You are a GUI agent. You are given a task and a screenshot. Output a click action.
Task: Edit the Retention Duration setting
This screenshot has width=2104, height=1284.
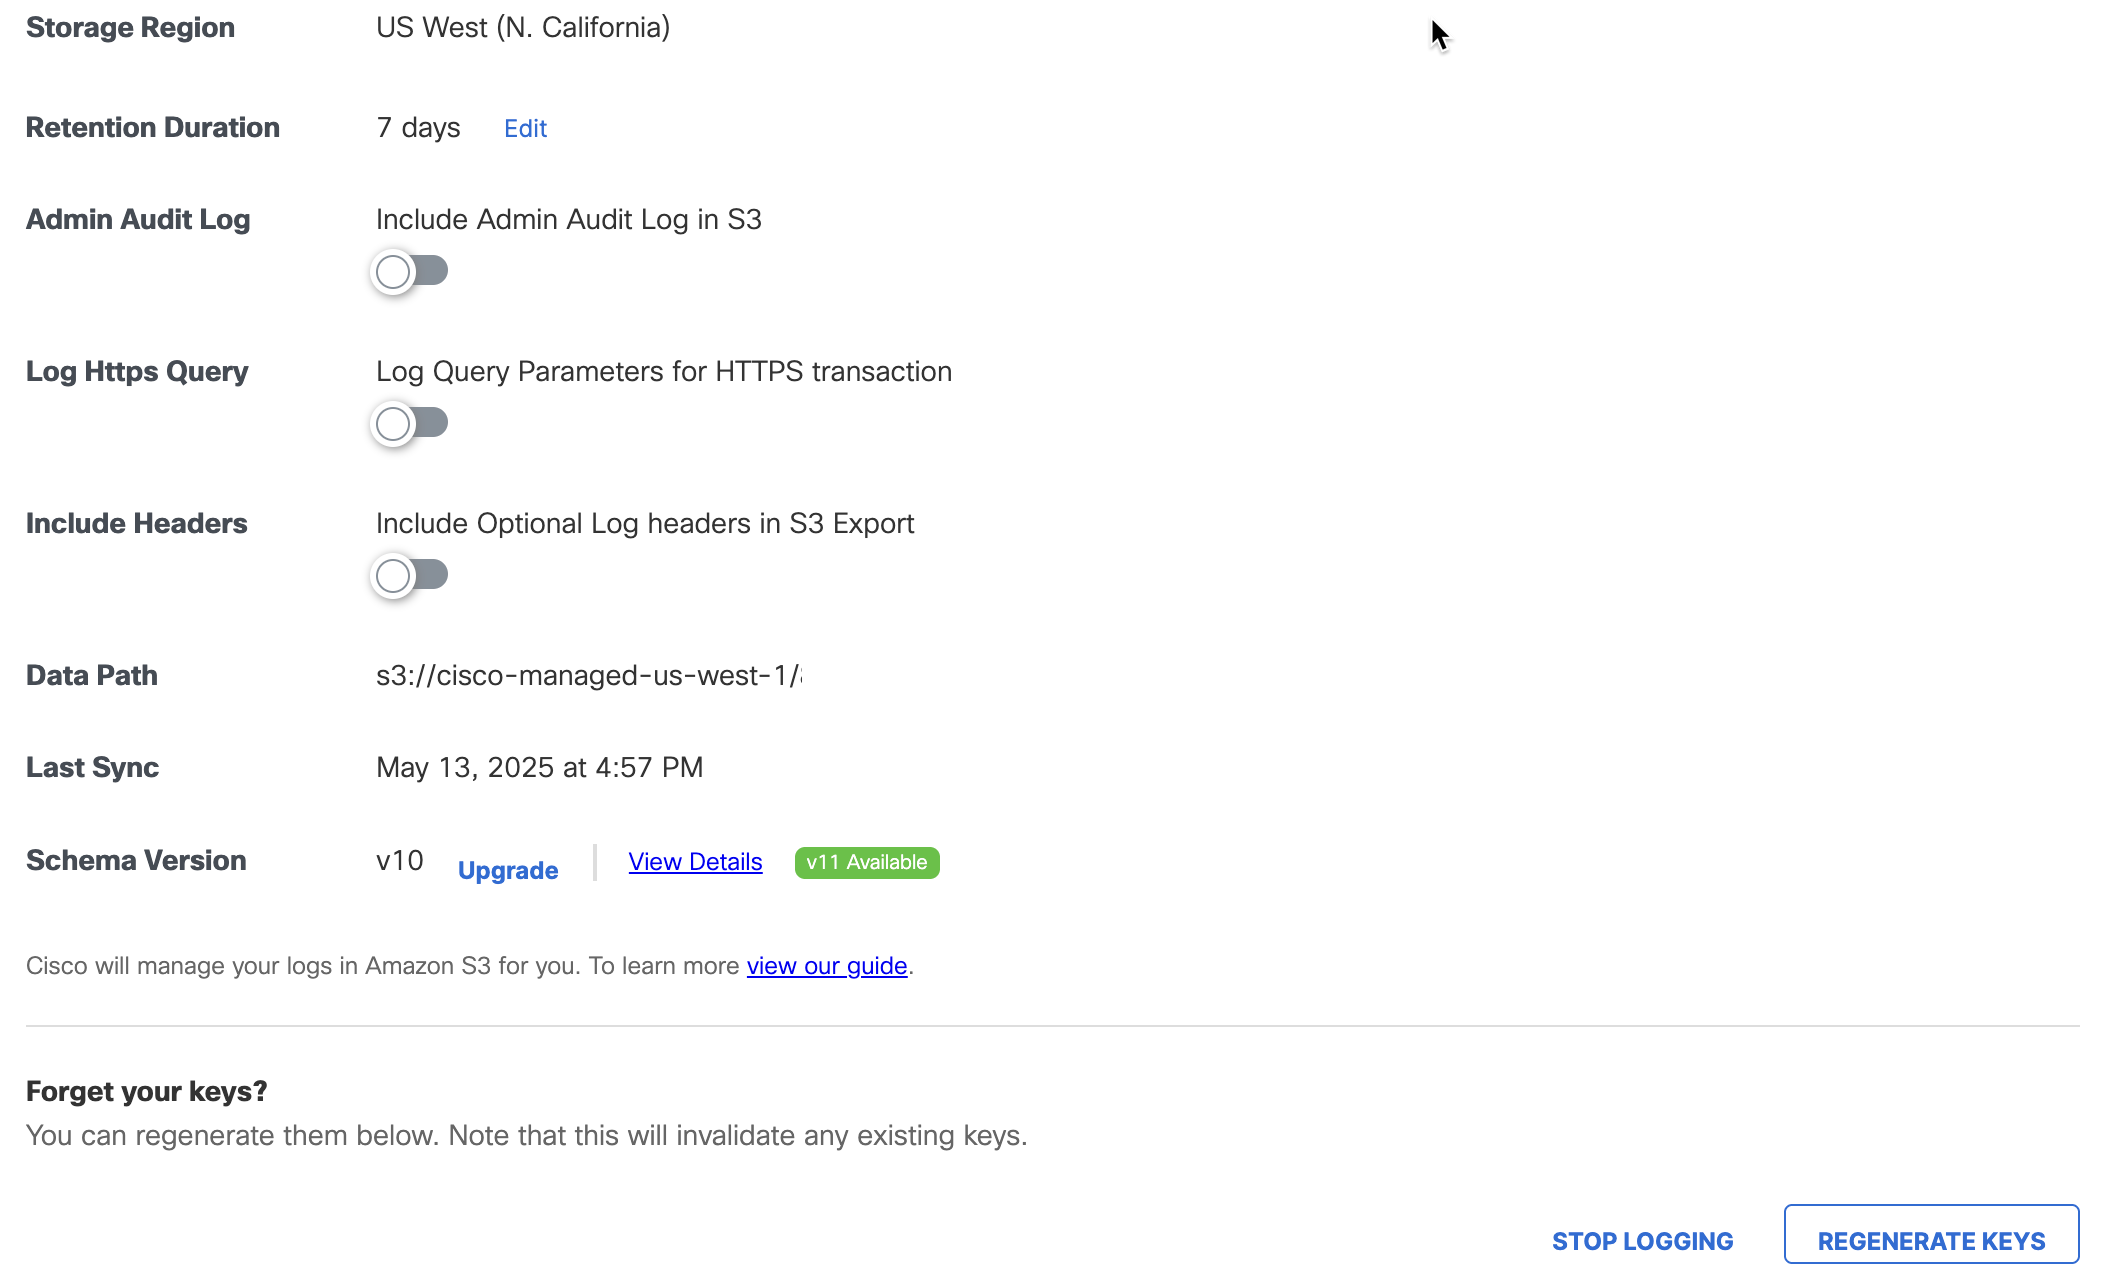(525, 128)
